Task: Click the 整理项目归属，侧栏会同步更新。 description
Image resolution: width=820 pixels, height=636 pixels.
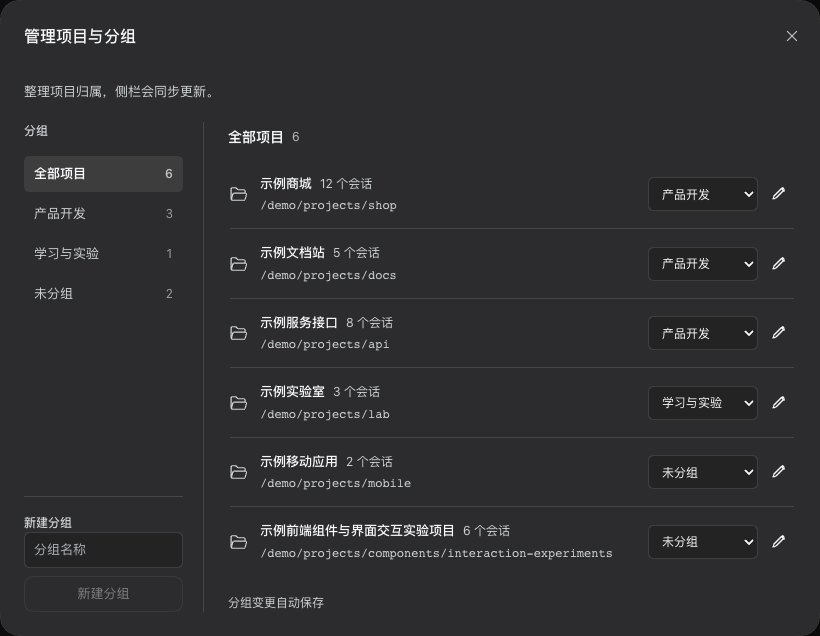Action: (120, 92)
